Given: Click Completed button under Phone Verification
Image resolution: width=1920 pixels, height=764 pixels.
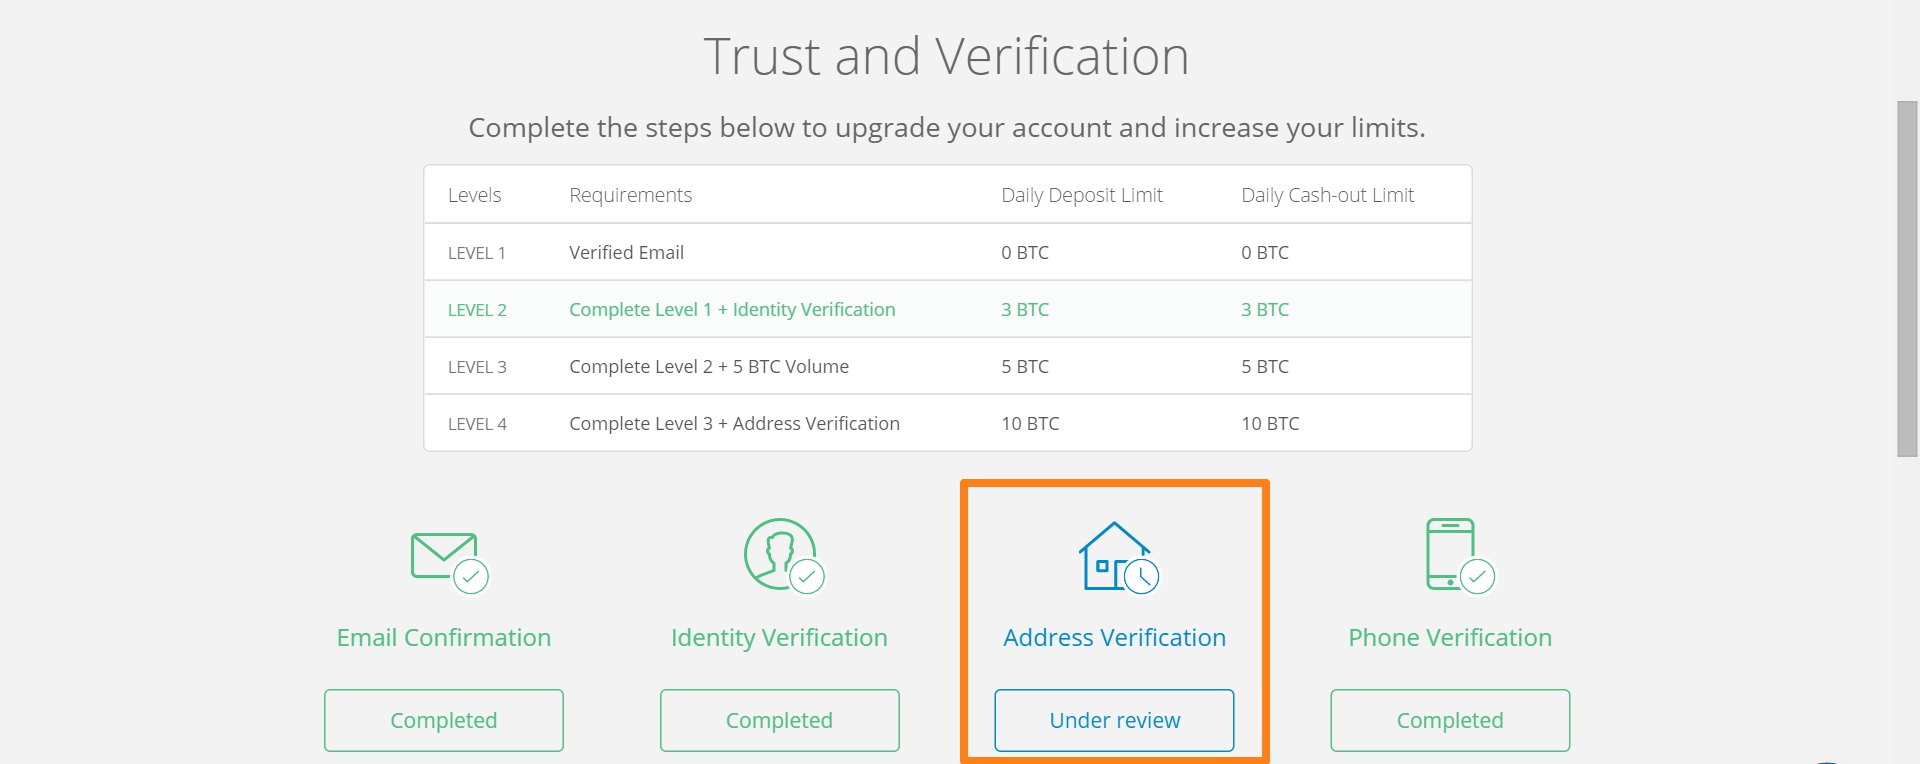Looking at the screenshot, I should (x=1450, y=720).
